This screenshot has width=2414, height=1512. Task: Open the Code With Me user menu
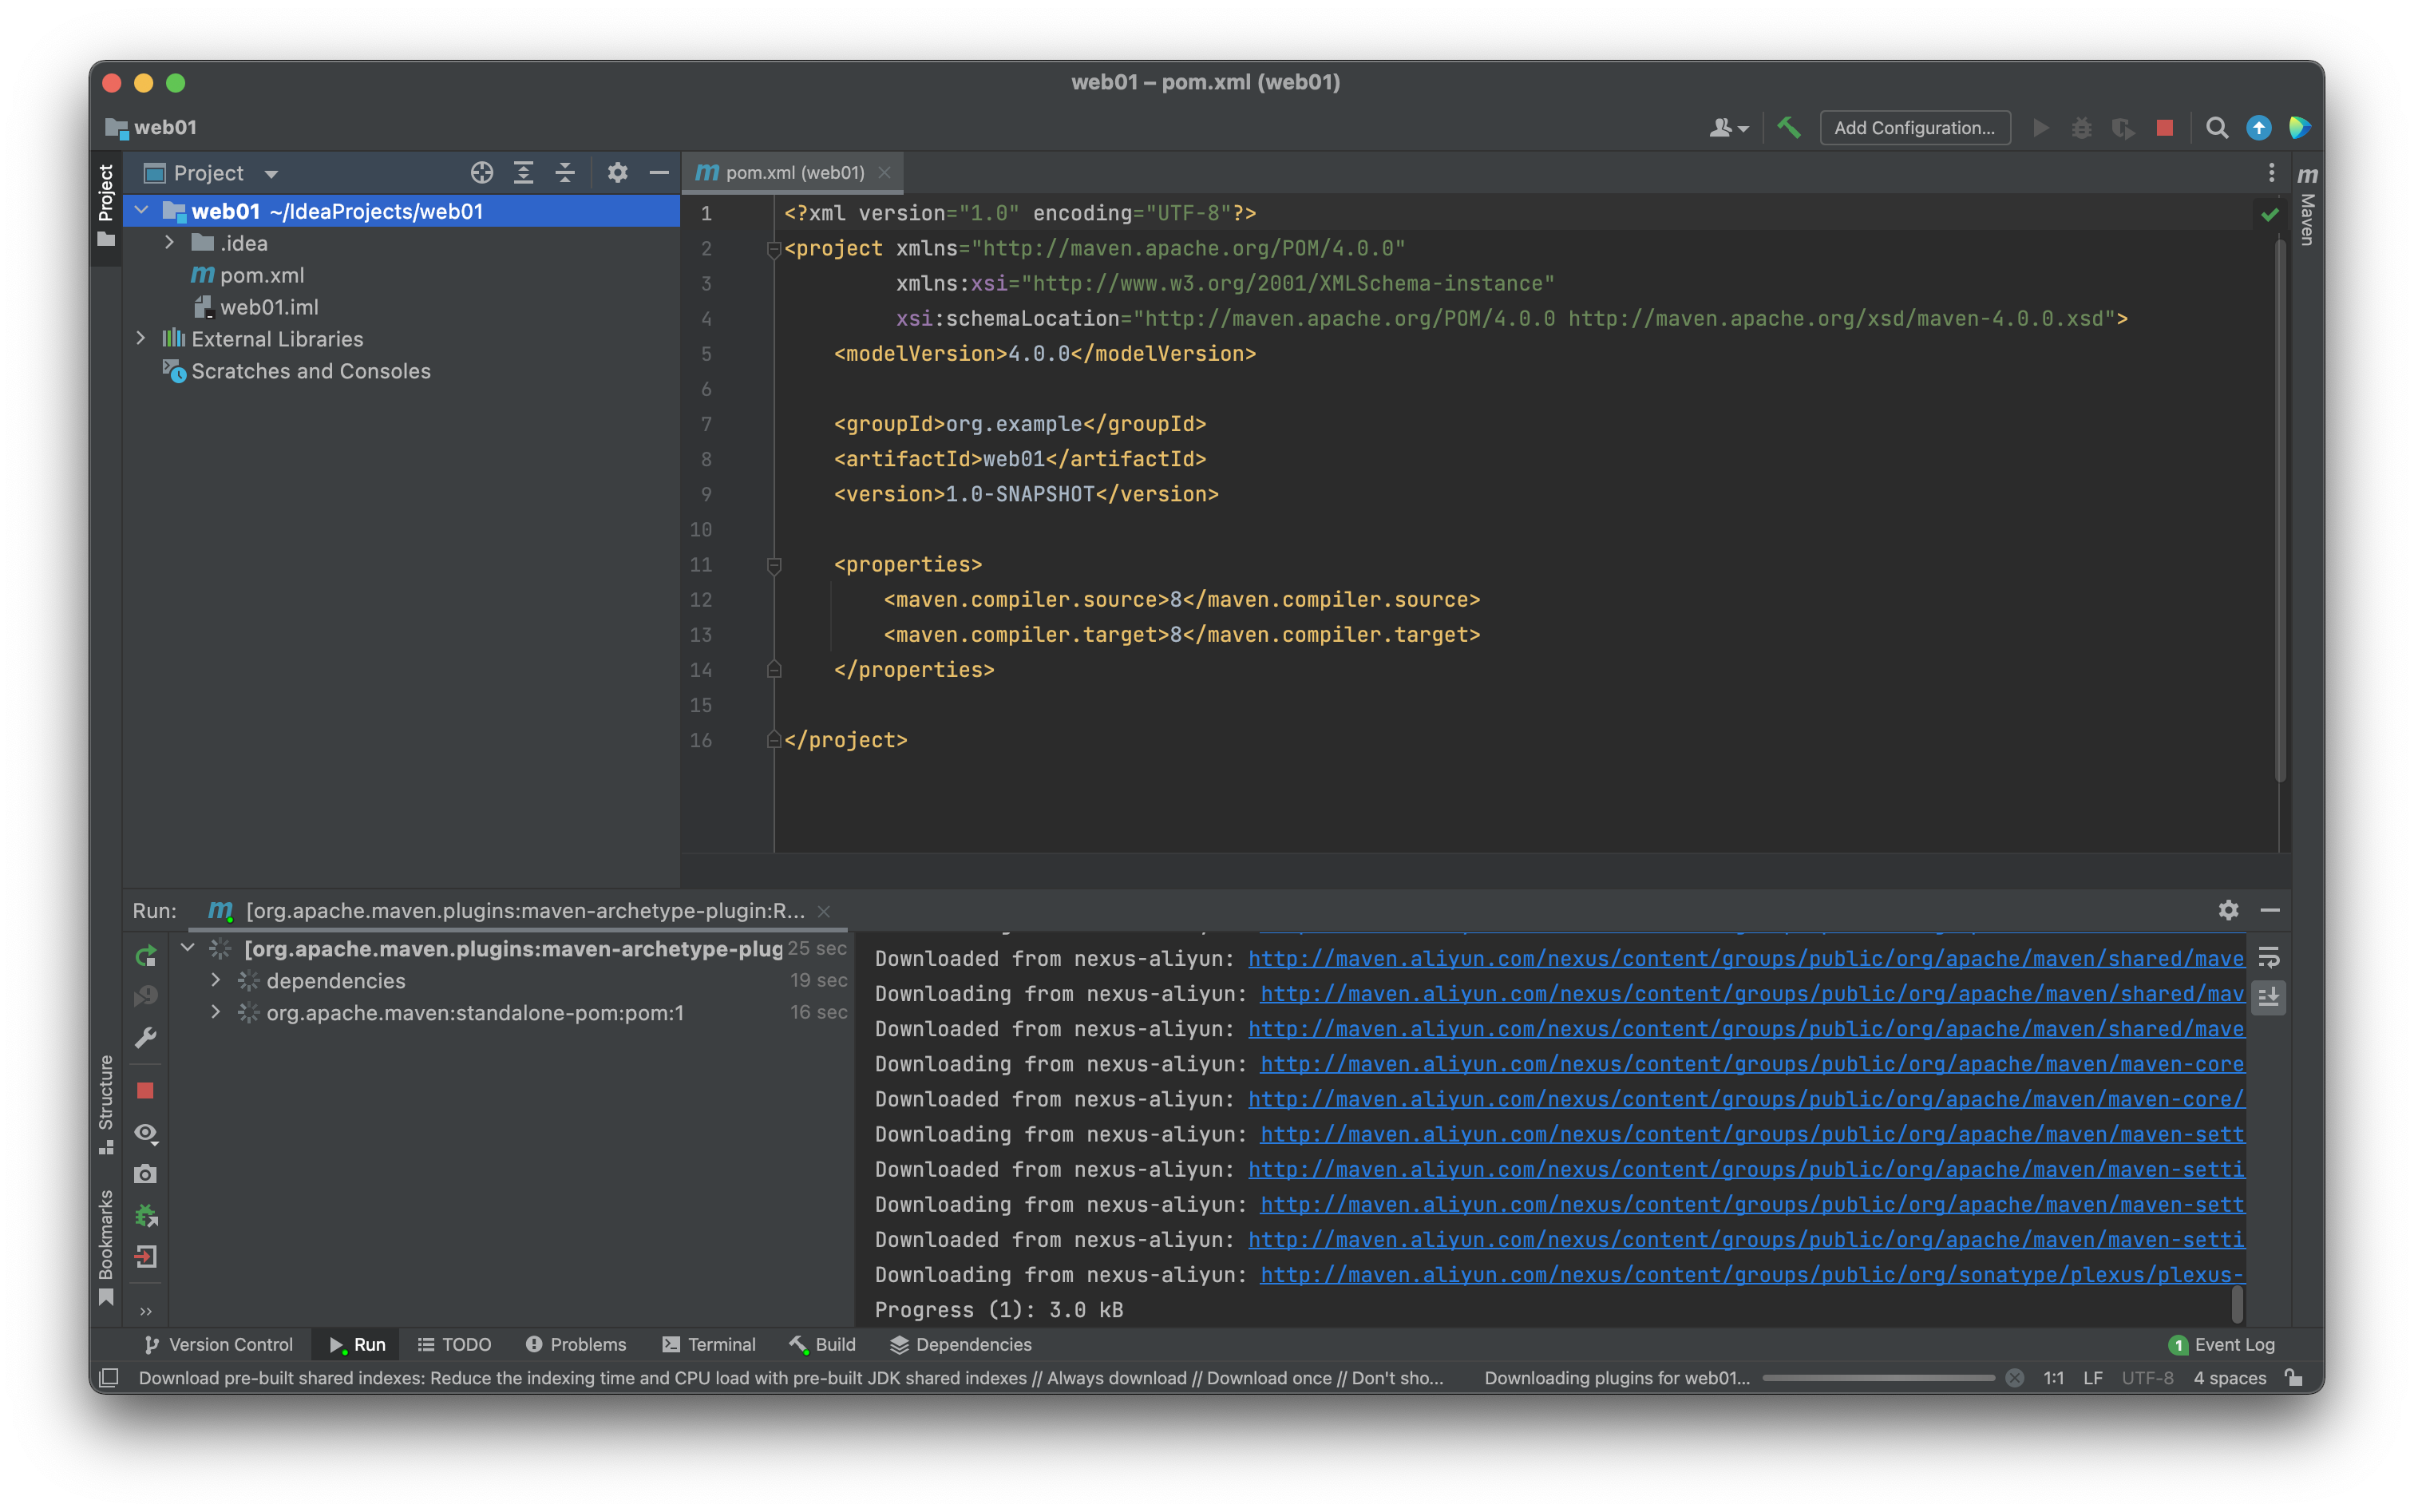[x=1729, y=128]
